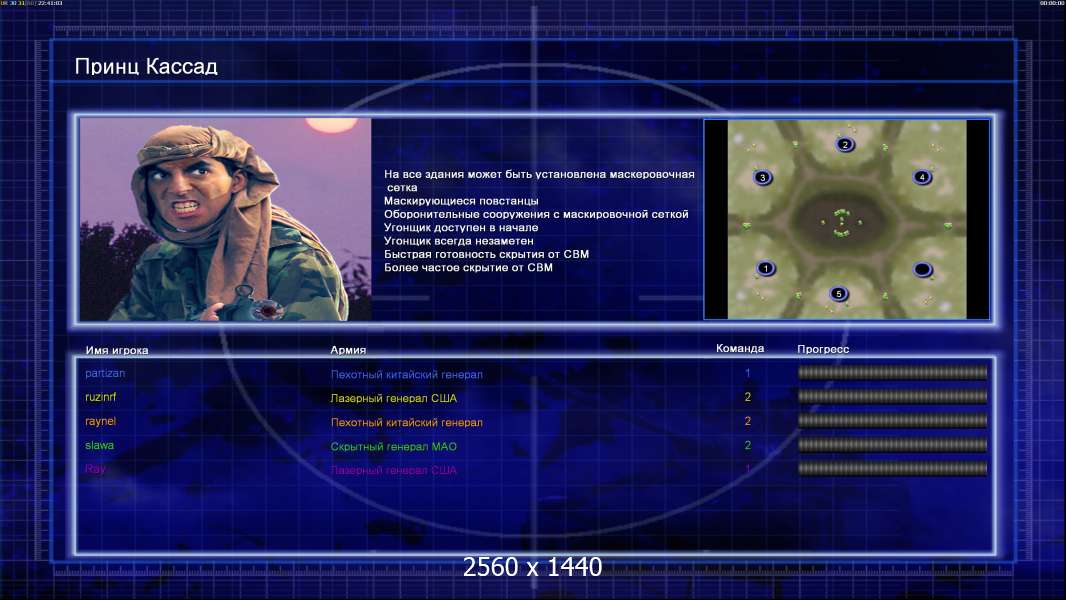The width and height of the screenshot is (1066, 600).
Task: Click the line Угонщик всегда незаметен
Action: pyautogui.click(x=459, y=241)
